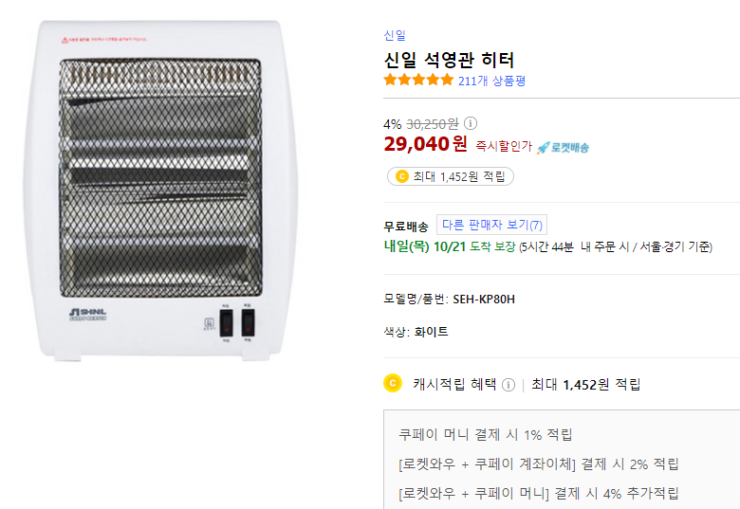The image size is (740, 509).
Task: Click the 로켓와우 + 쿠페이 계좌이체 2% 적립 line
Action: [x=538, y=464]
